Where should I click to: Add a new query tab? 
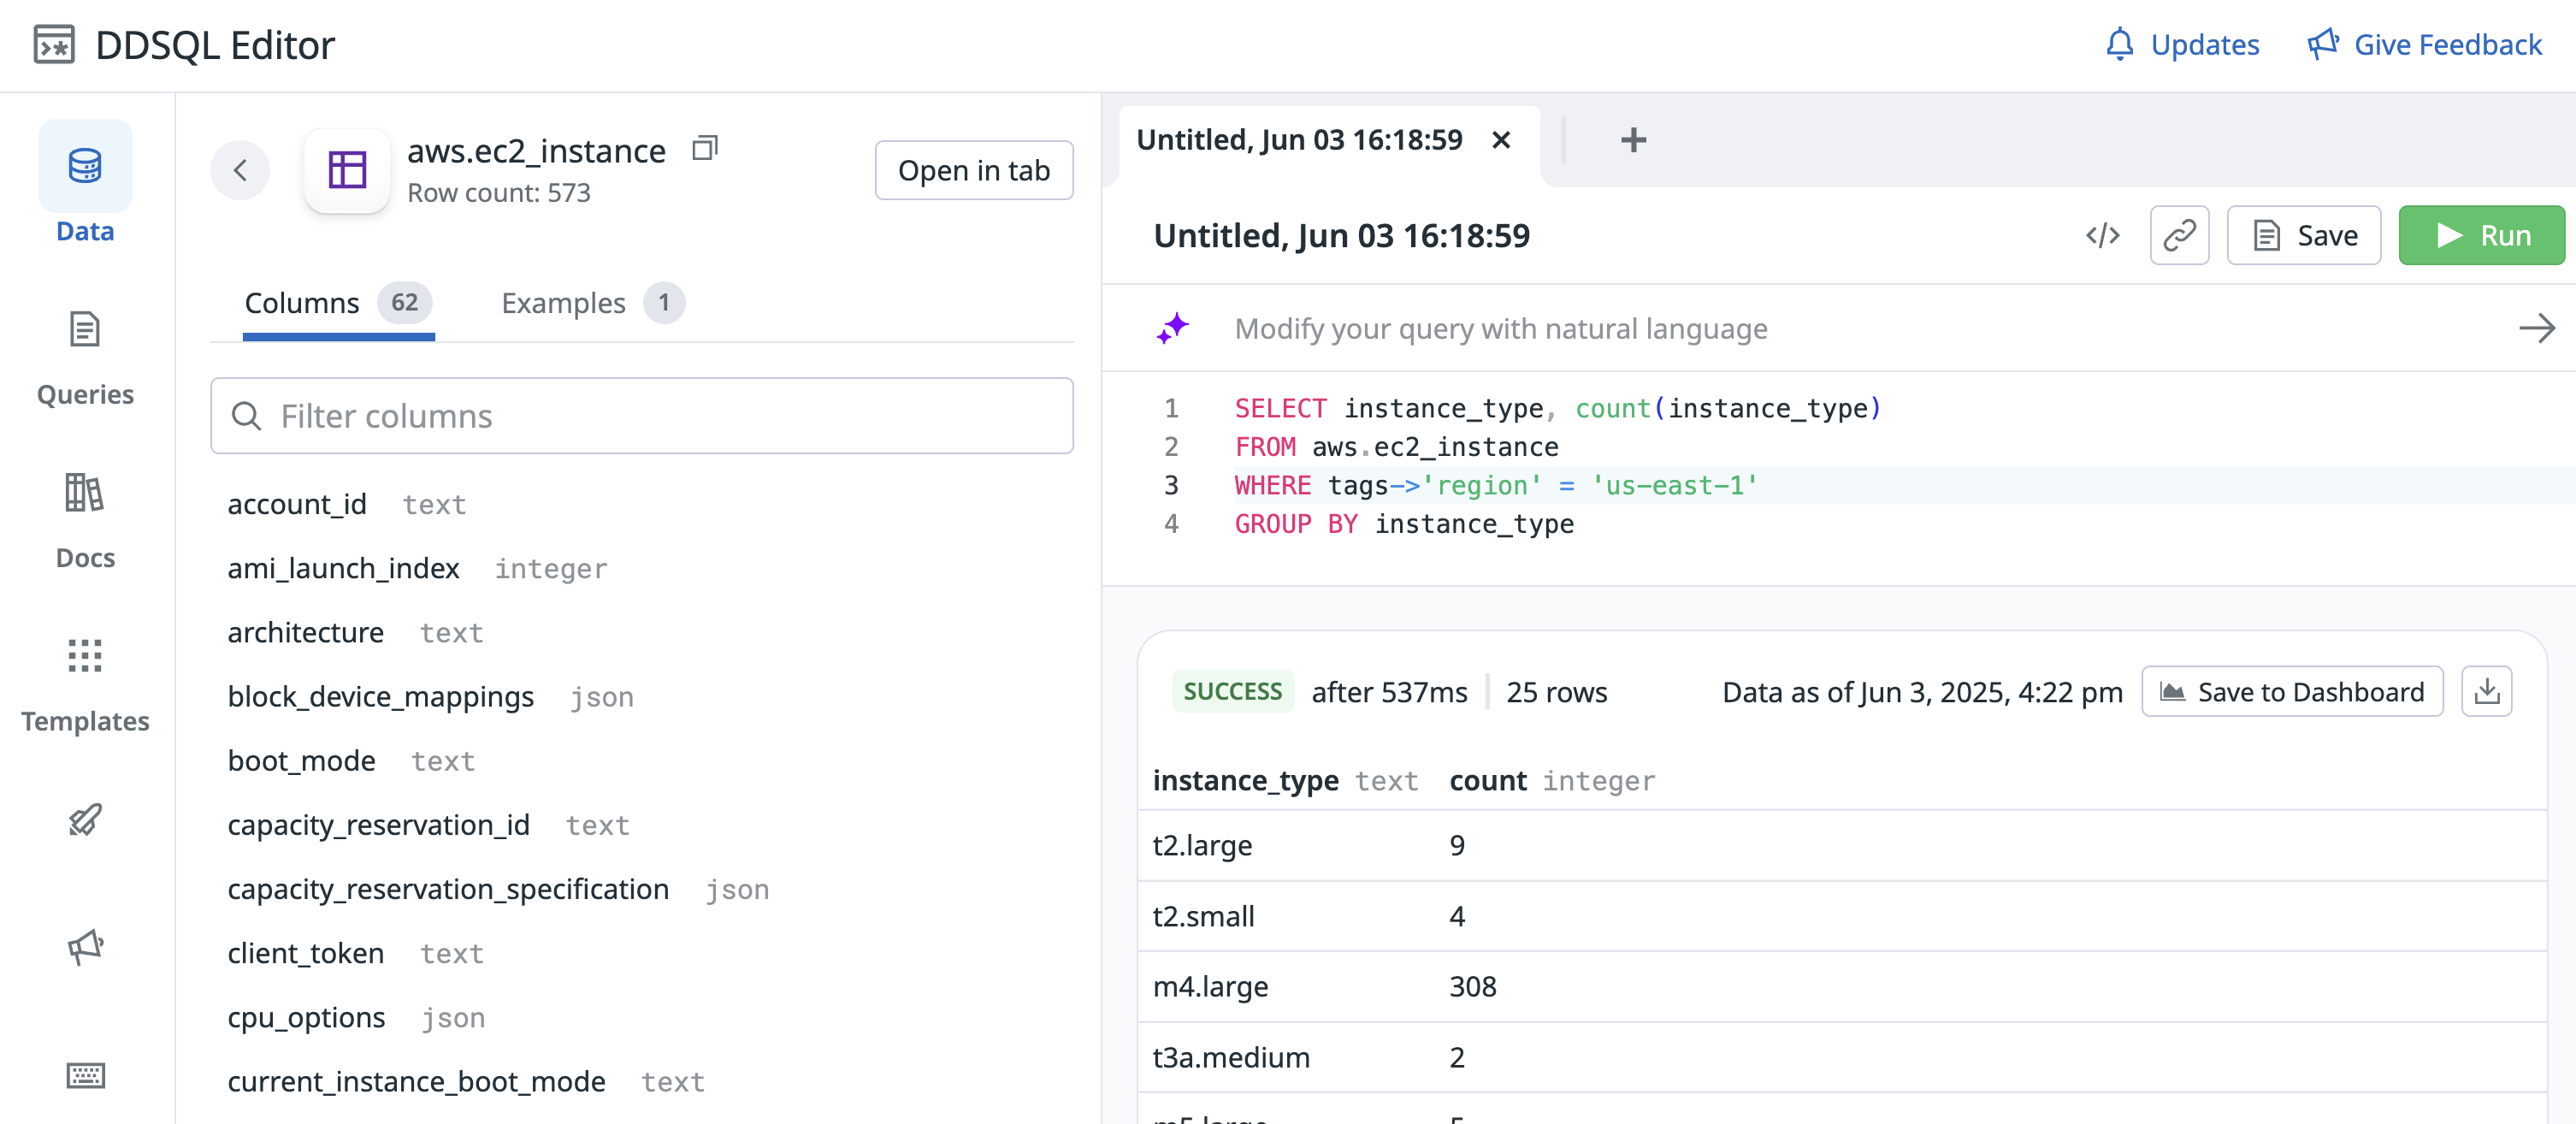pyautogui.click(x=1633, y=140)
